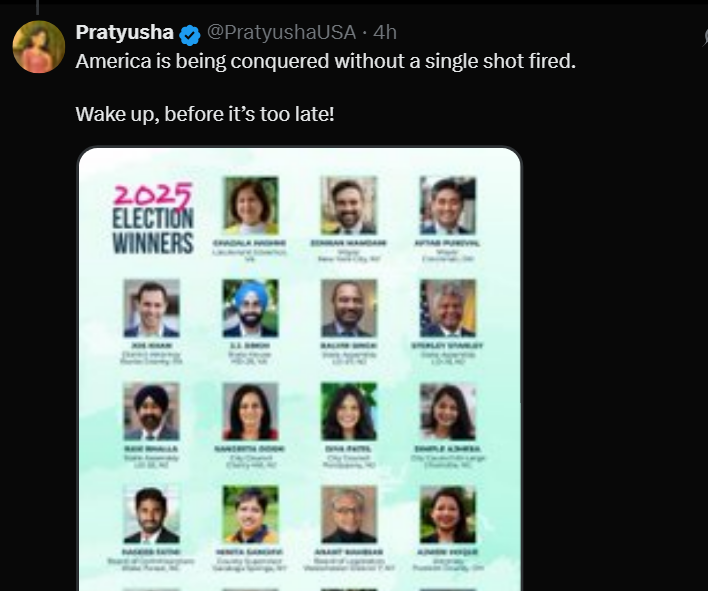The image size is (708, 591).
Task: Click the photo above the Zohran Mamdani caption
Action: point(349,205)
